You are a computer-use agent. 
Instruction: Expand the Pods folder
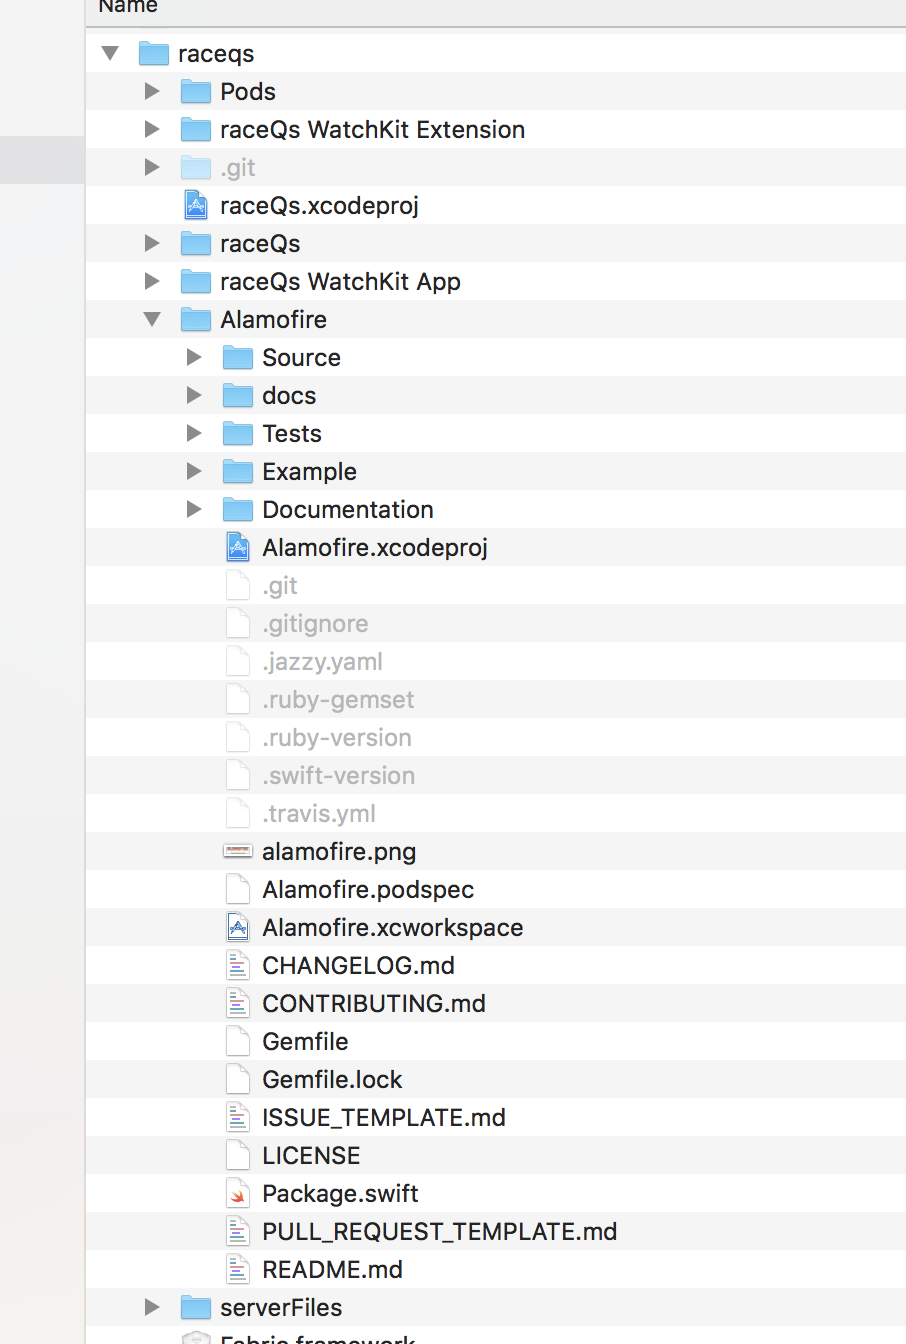tap(152, 91)
